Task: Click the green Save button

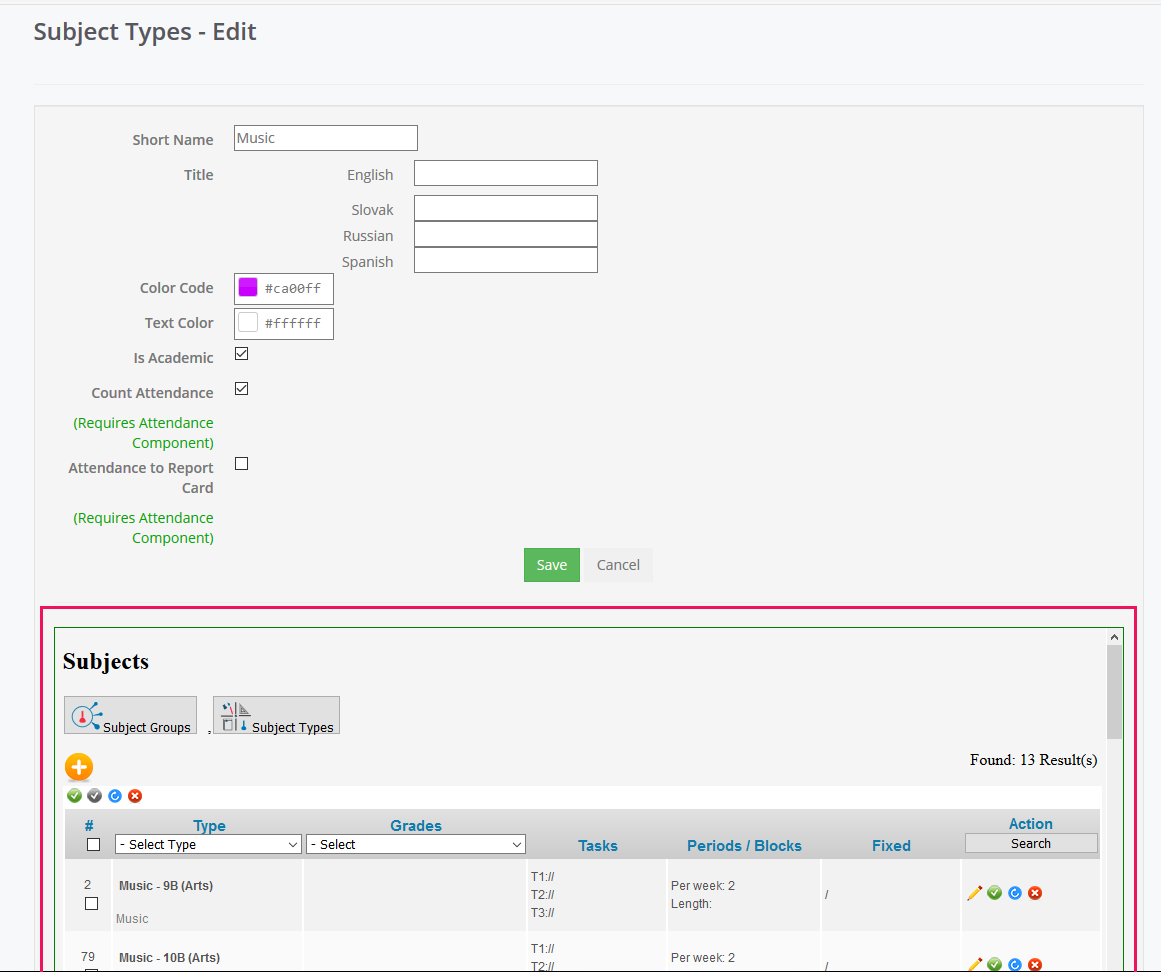Action: (552, 565)
